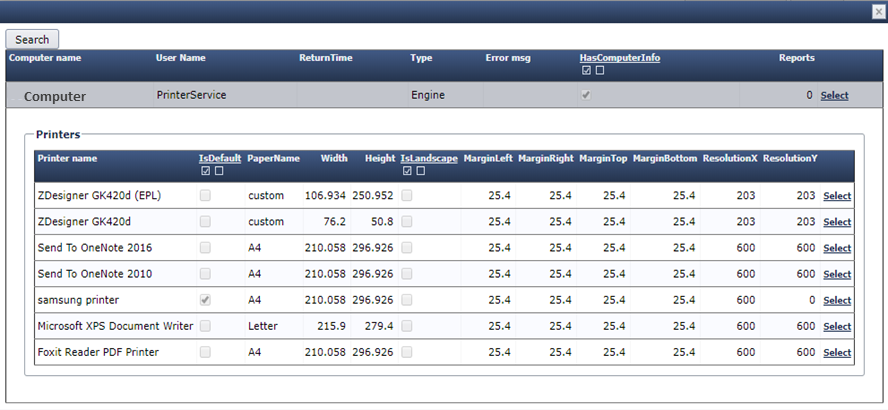Image resolution: width=888 pixels, height=410 pixels.
Task: Select the Microsoft XPS Document Writer printer
Action: [837, 326]
